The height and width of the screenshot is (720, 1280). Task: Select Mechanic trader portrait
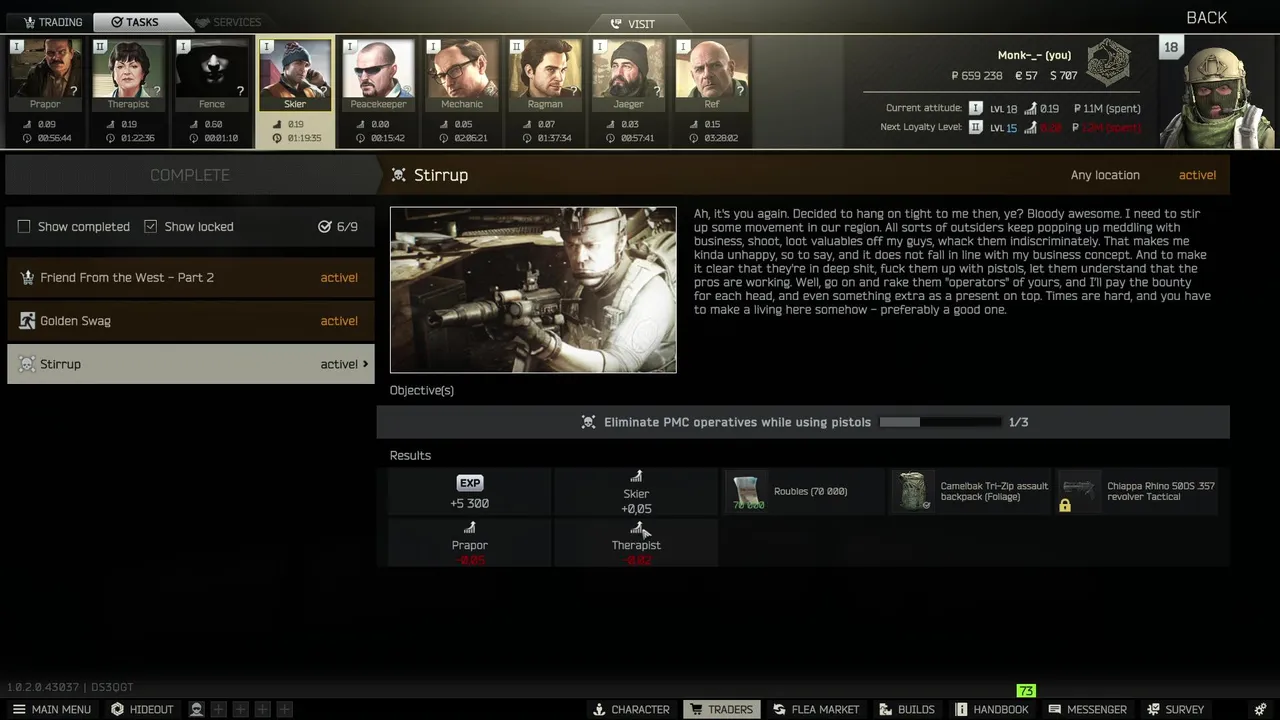coord(462,75)
